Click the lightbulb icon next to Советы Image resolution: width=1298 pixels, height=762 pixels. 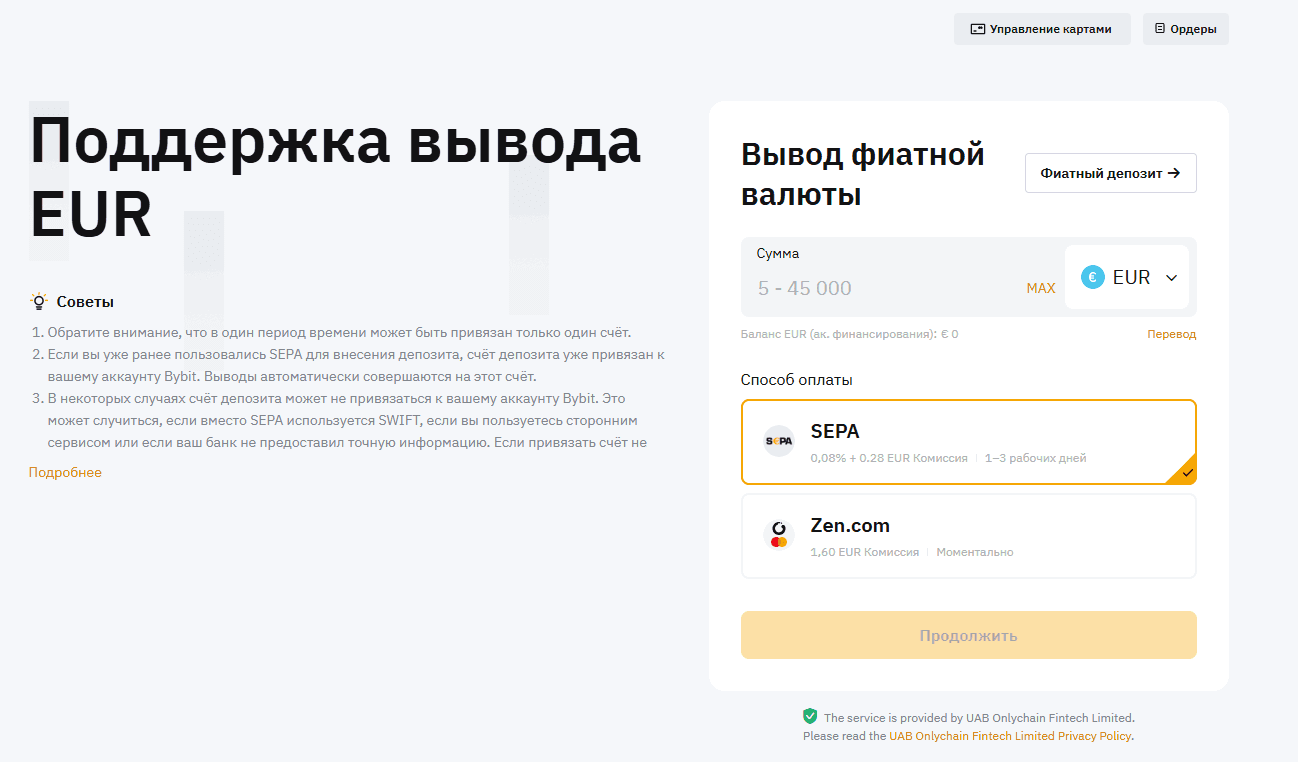pos(38,301)
